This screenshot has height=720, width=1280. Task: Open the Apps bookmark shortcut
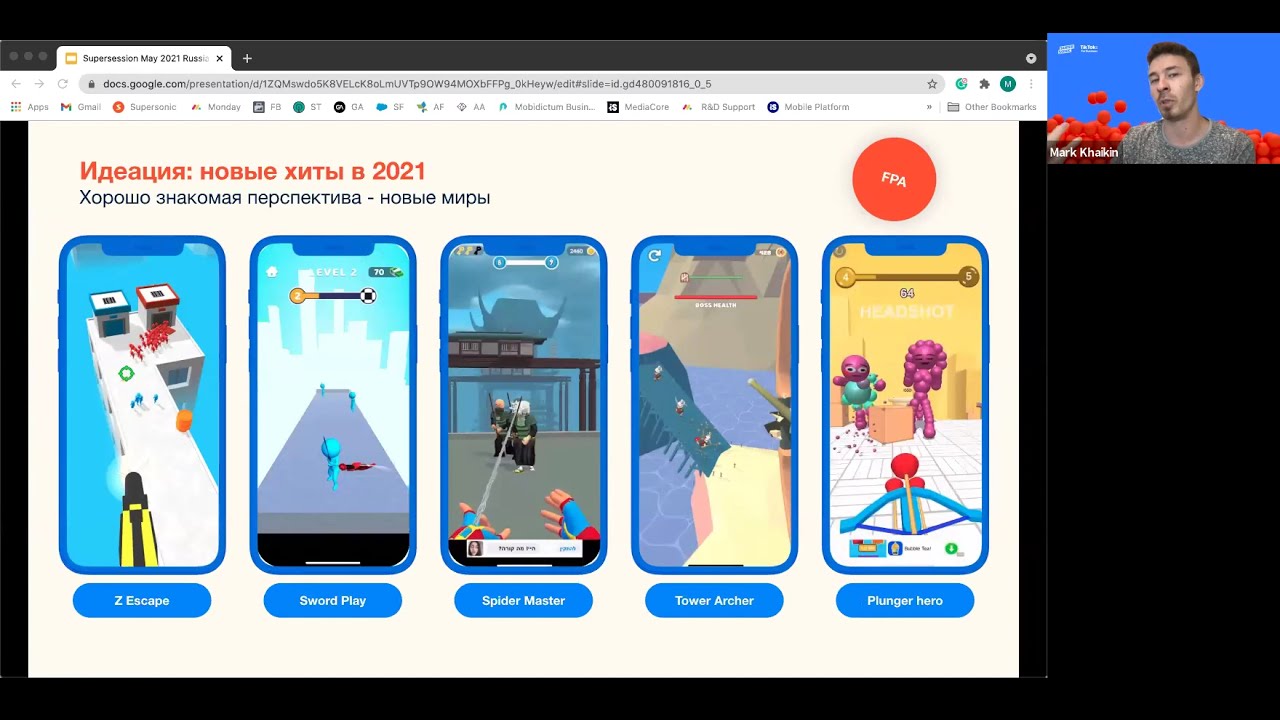click(x=30, y=107)
